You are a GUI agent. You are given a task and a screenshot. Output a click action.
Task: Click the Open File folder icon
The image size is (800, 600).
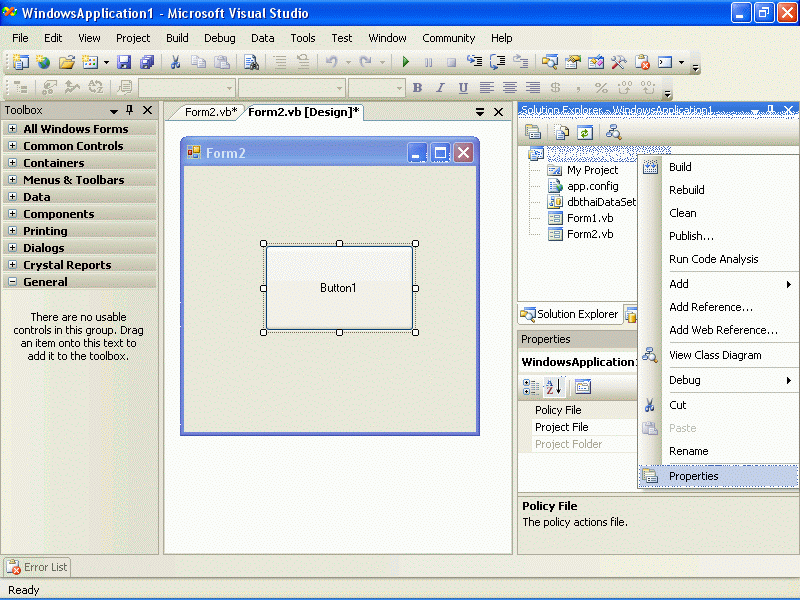(x=67, y=62)
